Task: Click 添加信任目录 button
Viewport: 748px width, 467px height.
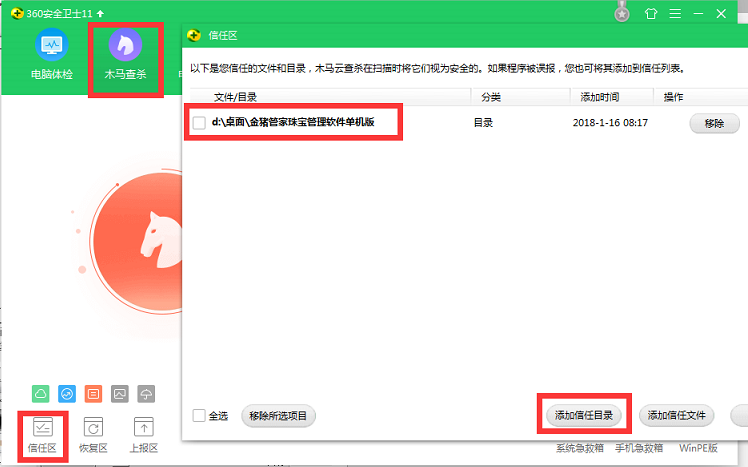Action: click(x=583, y=415)
